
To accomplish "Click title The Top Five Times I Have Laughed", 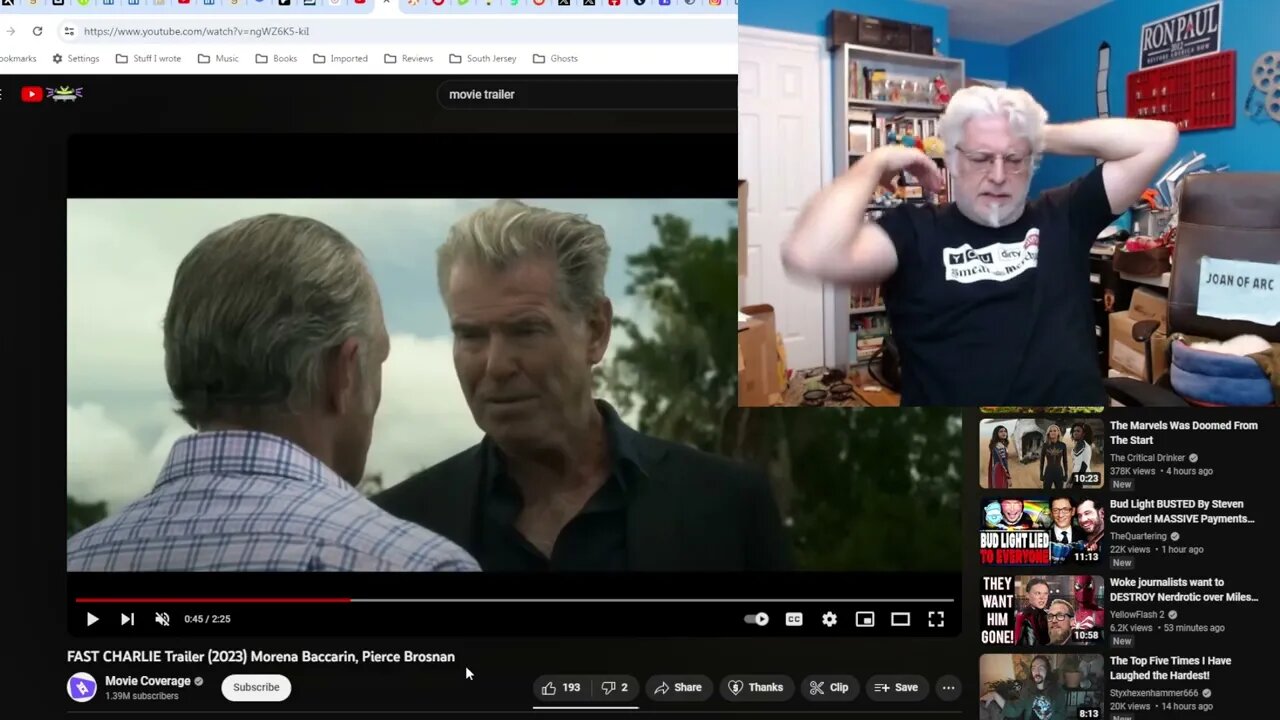I will coord(1170,668).
